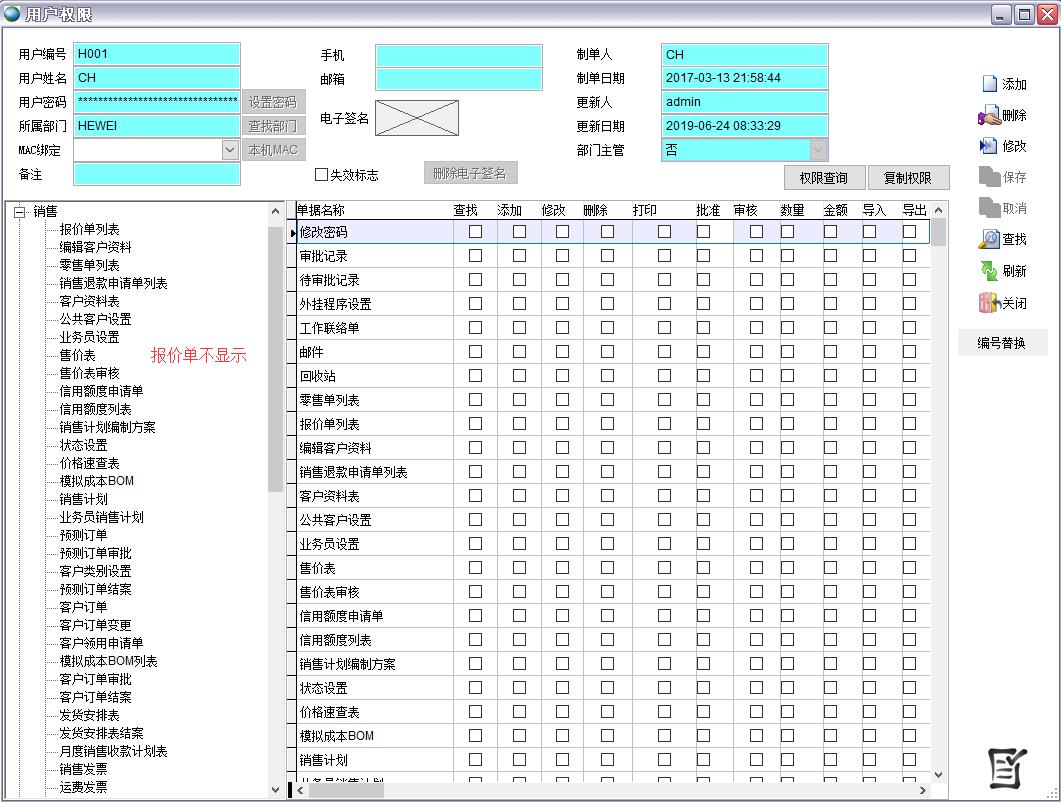Check 查找 permission for 修改密码 row
The image size is (1061, 802).
(x=475, y=232)
